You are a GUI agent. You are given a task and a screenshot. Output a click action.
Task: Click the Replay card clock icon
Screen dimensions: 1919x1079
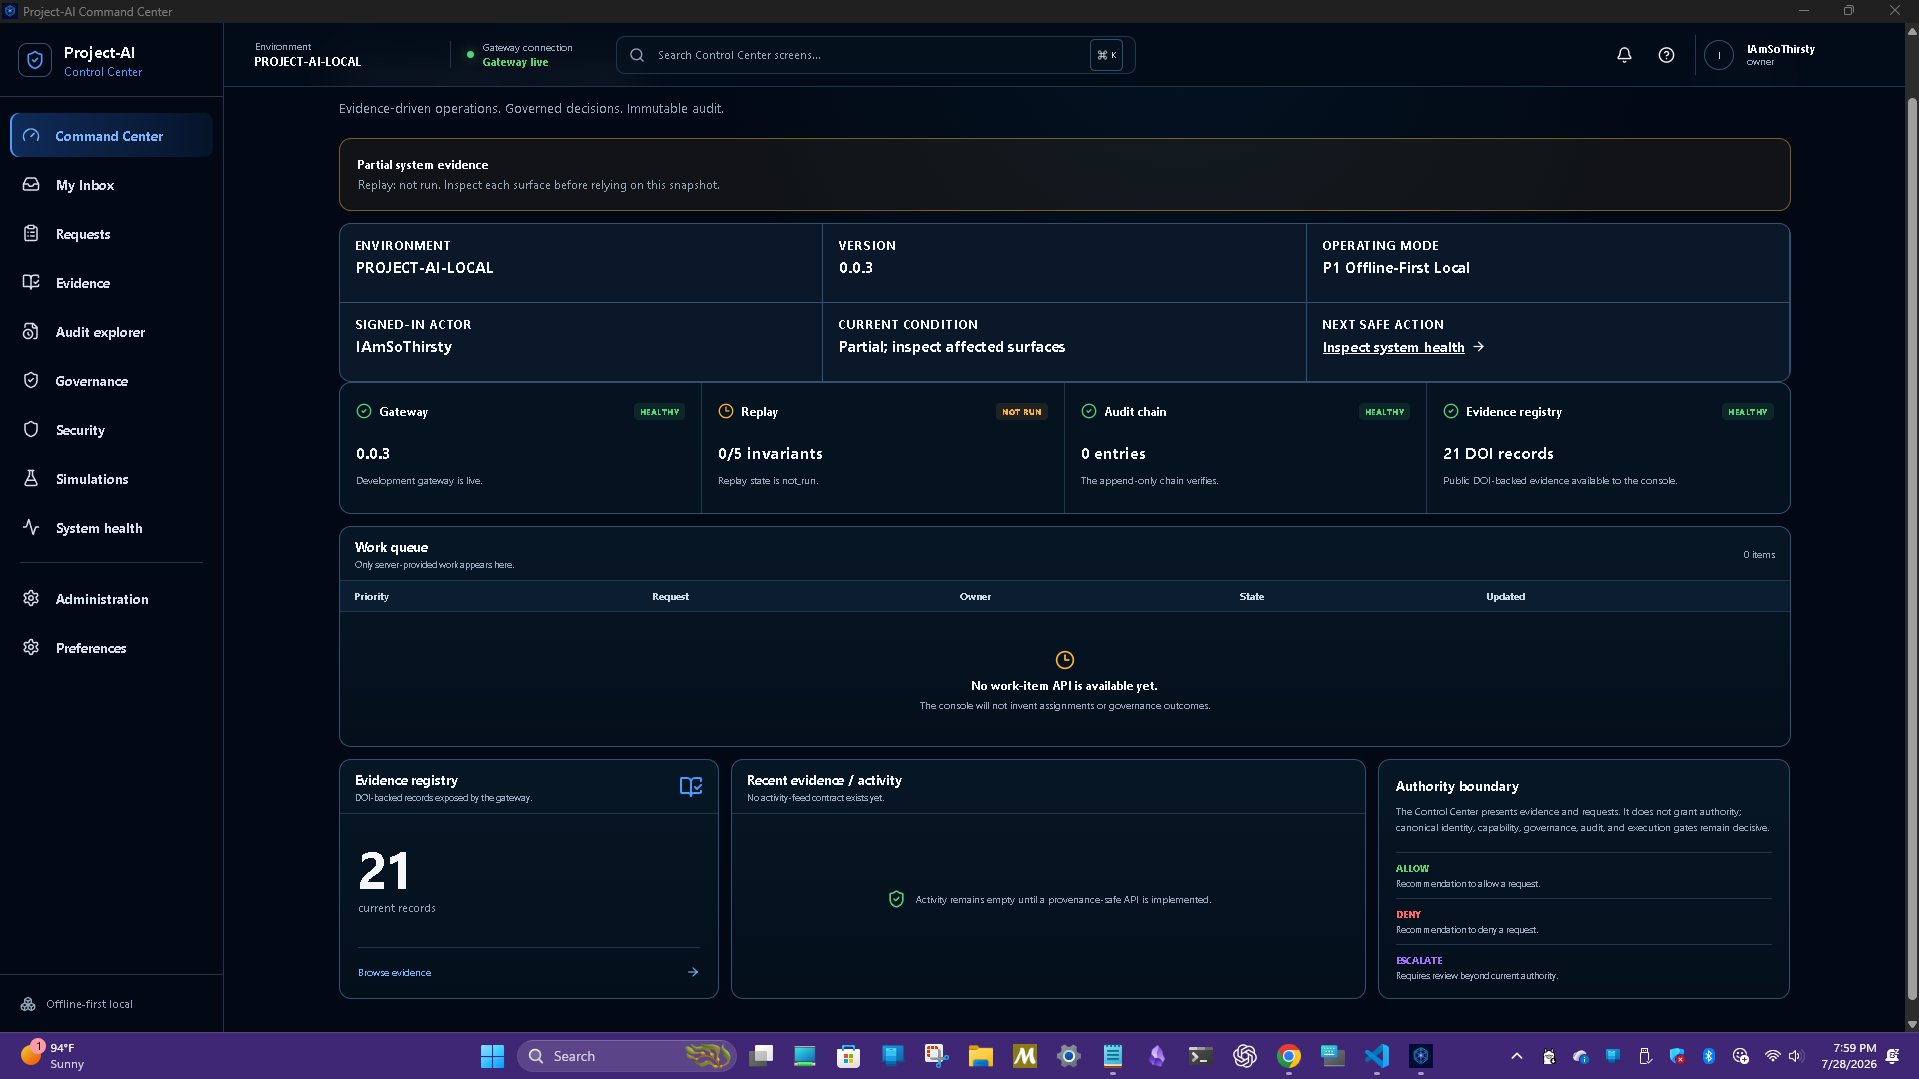coord(726,411)
